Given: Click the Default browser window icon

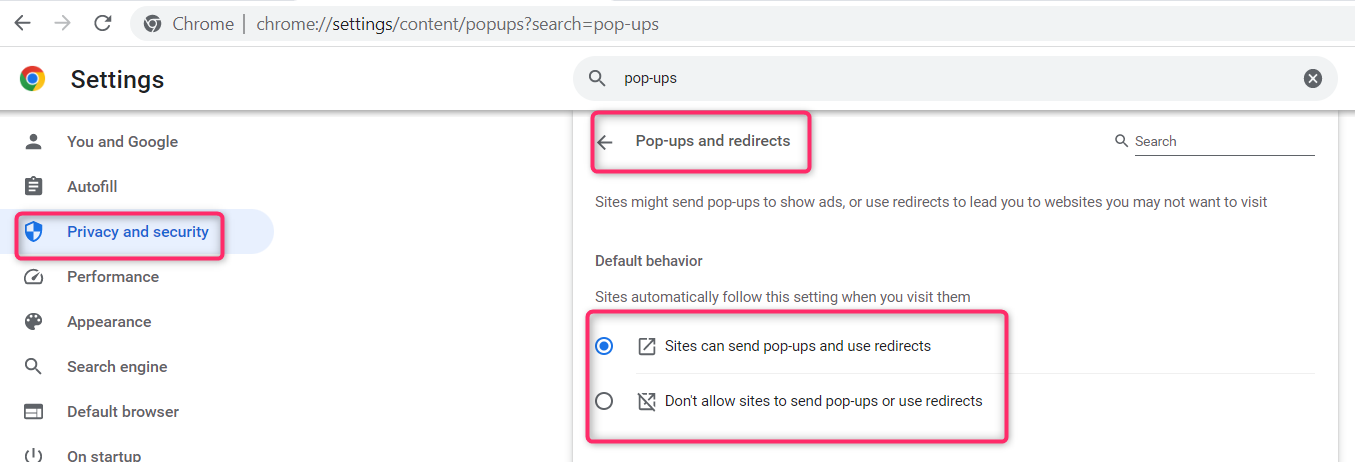Looking at the screenshot, I should (34, 412).
